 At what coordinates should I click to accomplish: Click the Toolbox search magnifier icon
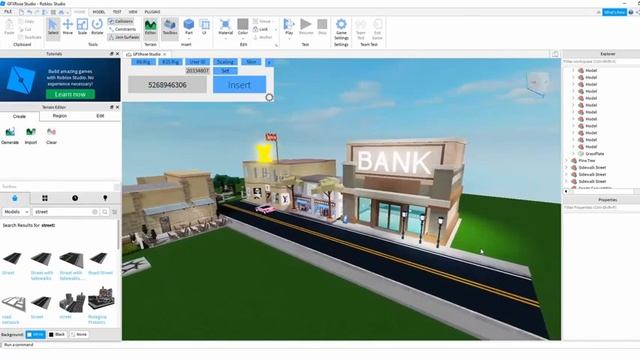click(105, 212)
